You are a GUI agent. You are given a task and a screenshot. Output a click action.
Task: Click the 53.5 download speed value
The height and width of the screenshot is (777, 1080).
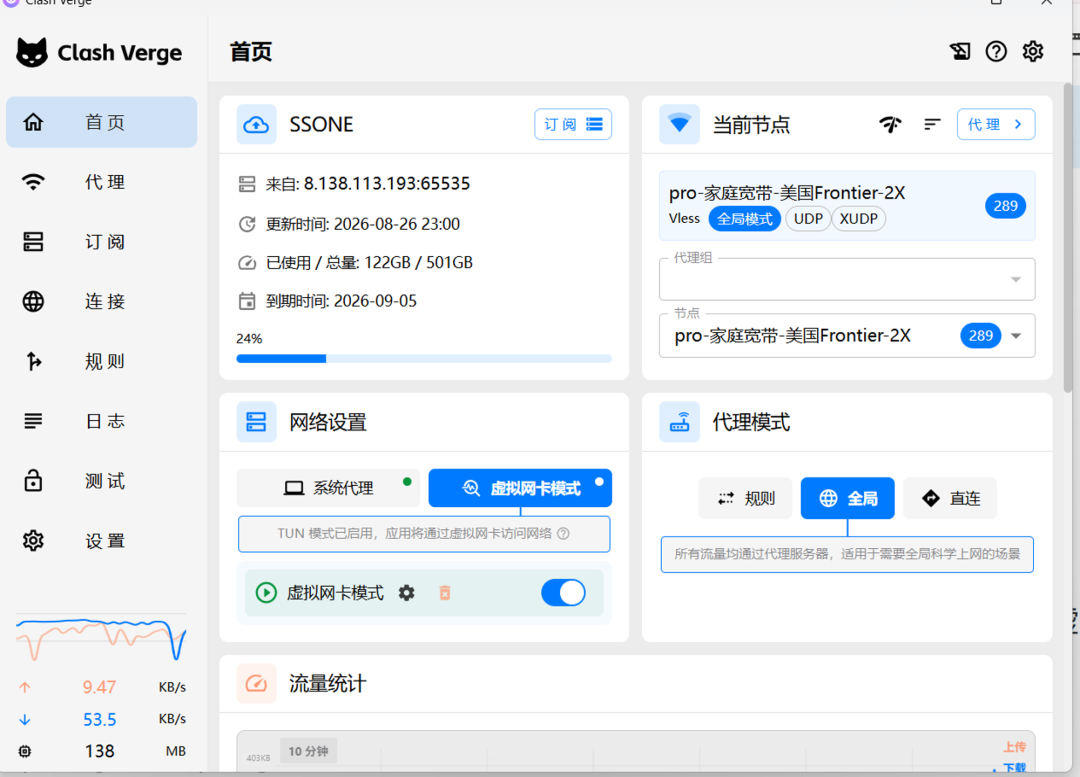99,719
